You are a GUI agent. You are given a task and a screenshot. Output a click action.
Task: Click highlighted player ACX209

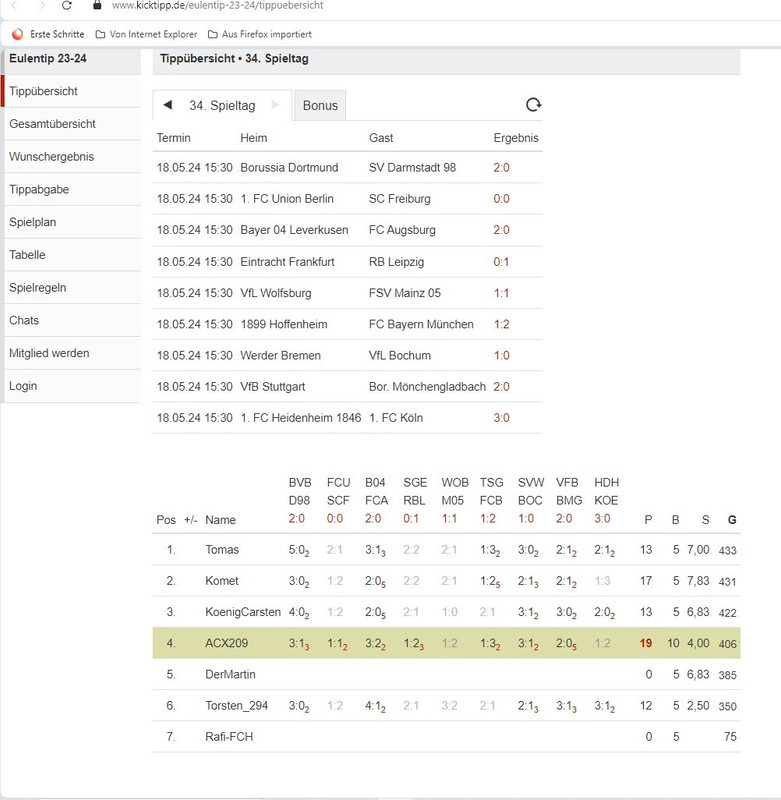coord(226,643)
